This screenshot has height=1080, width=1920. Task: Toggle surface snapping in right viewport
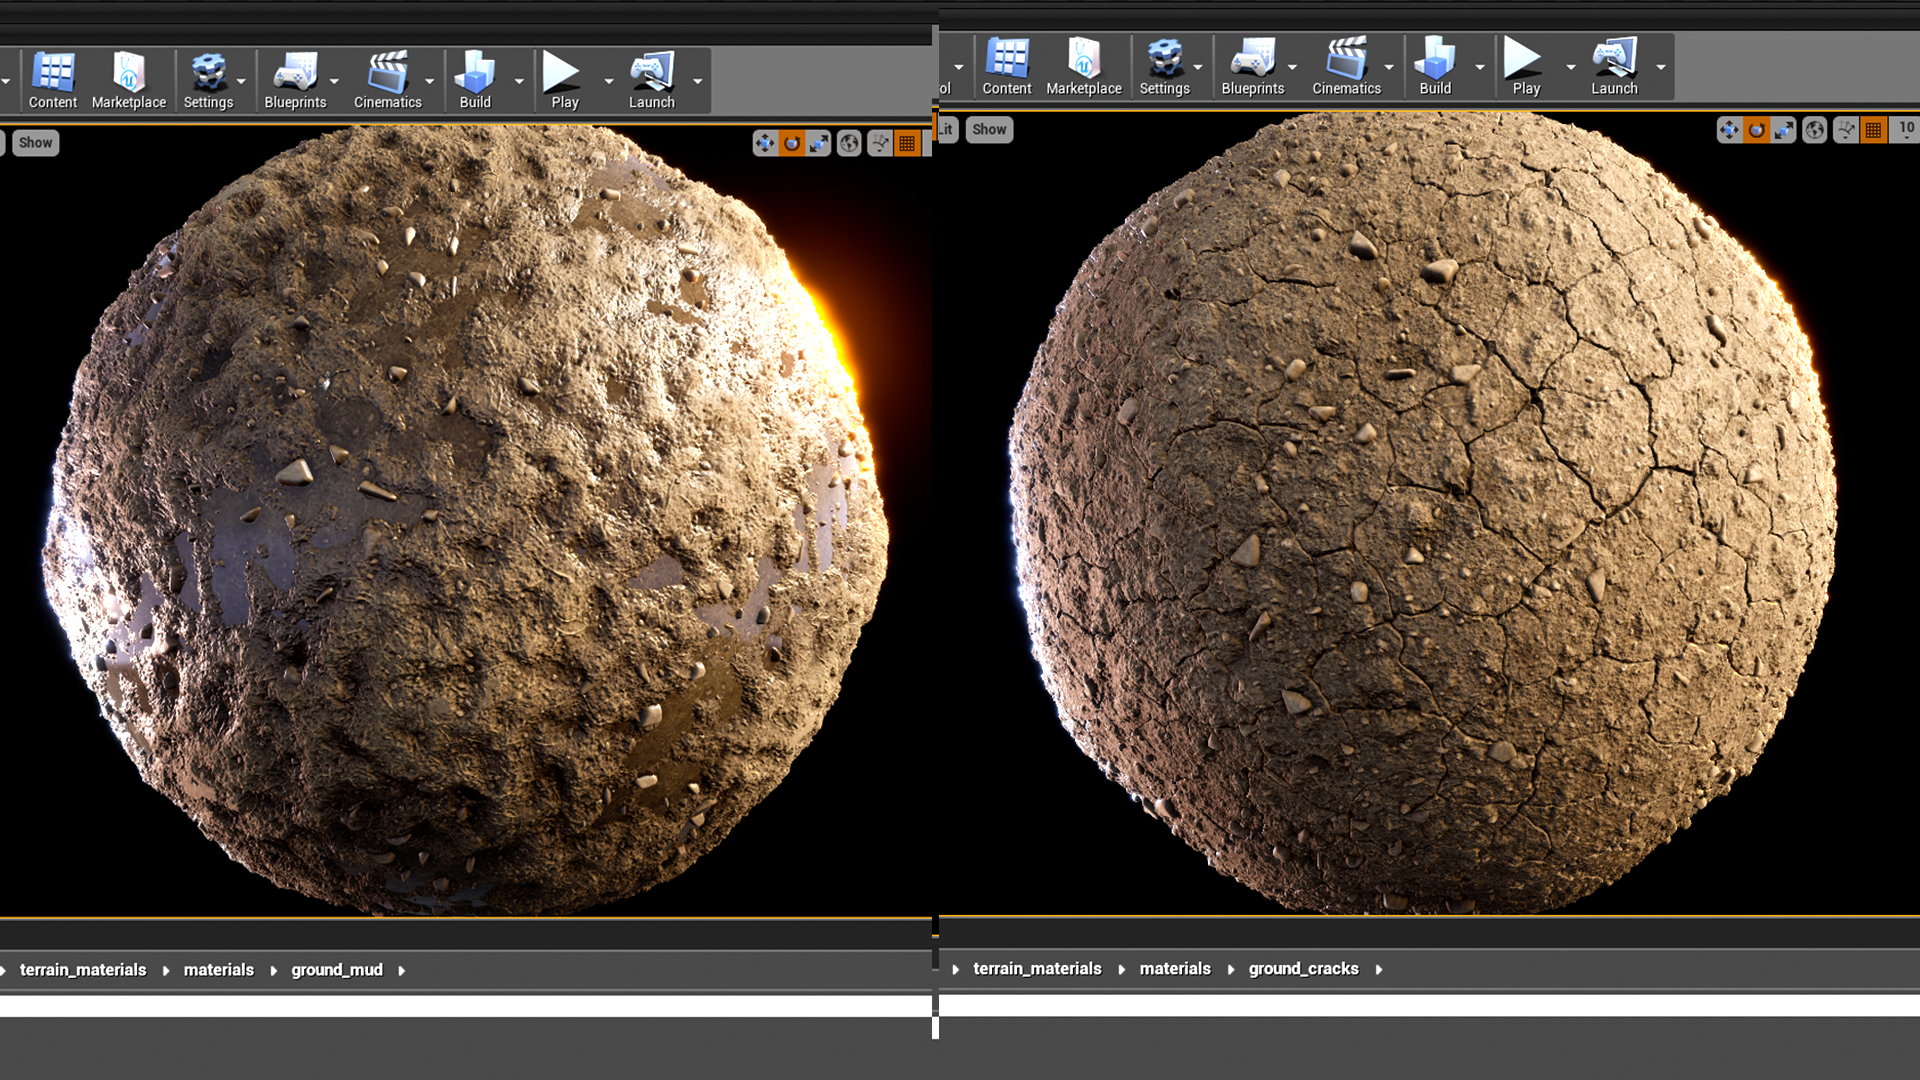(x=1846, y=129)
